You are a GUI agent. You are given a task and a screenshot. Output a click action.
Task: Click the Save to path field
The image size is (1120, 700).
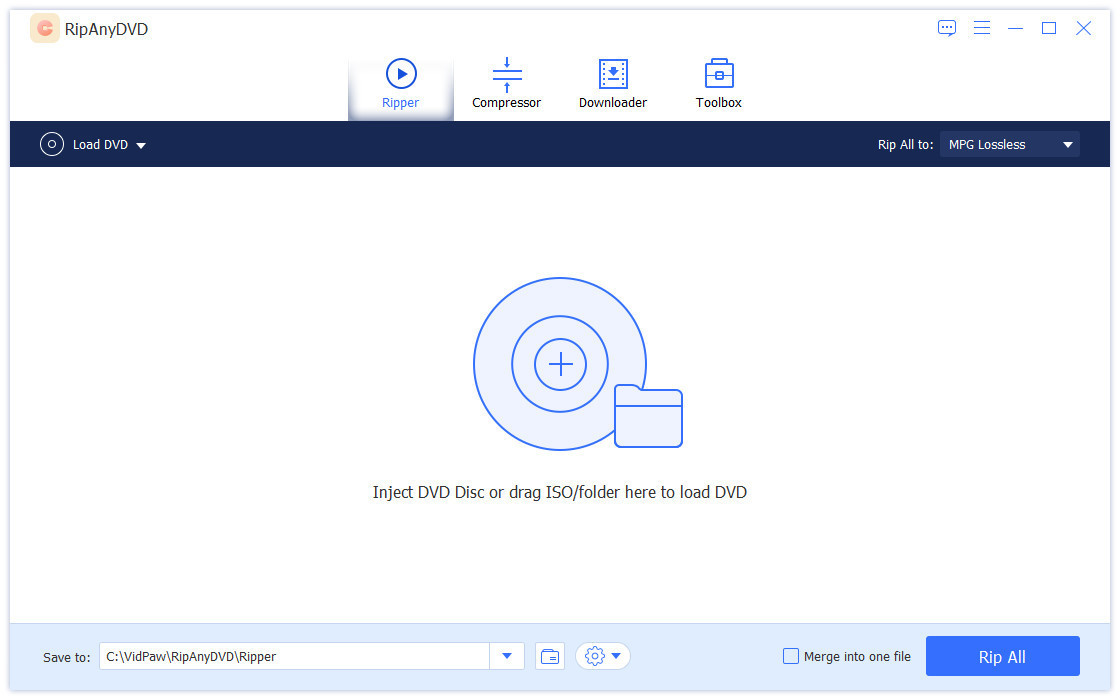[294, 656]
